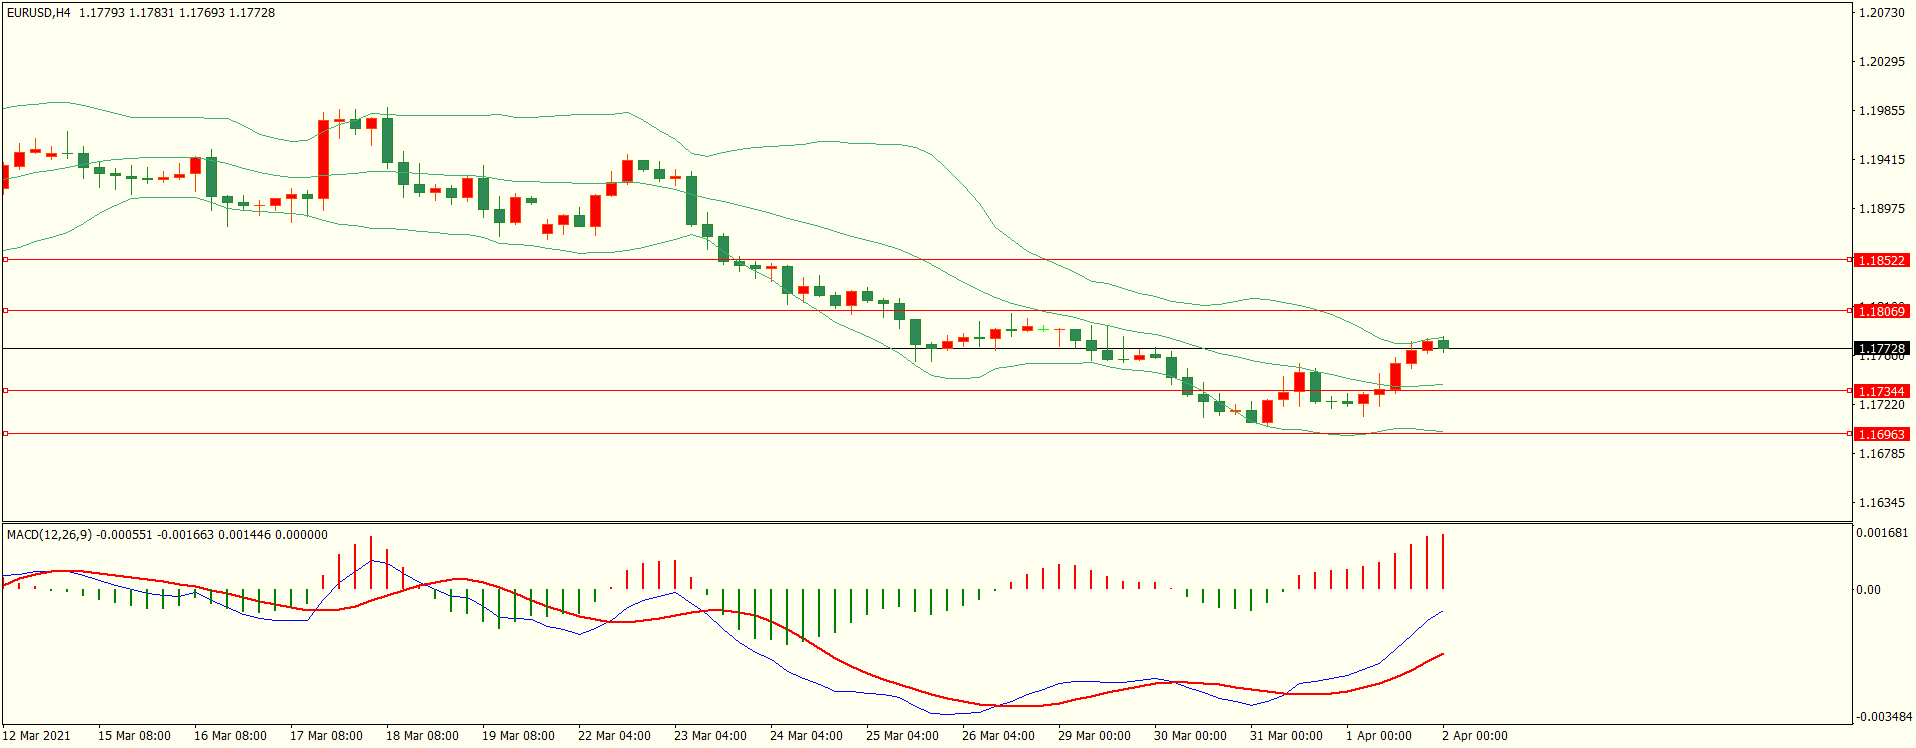Click the MACD scale value -0.003484

click(x=1884, y=717)
